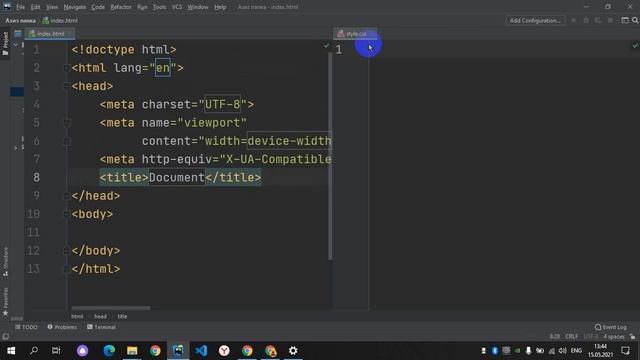Open the TODO tool window
This screenshot has height=360, width=640.
click(27, 327)
